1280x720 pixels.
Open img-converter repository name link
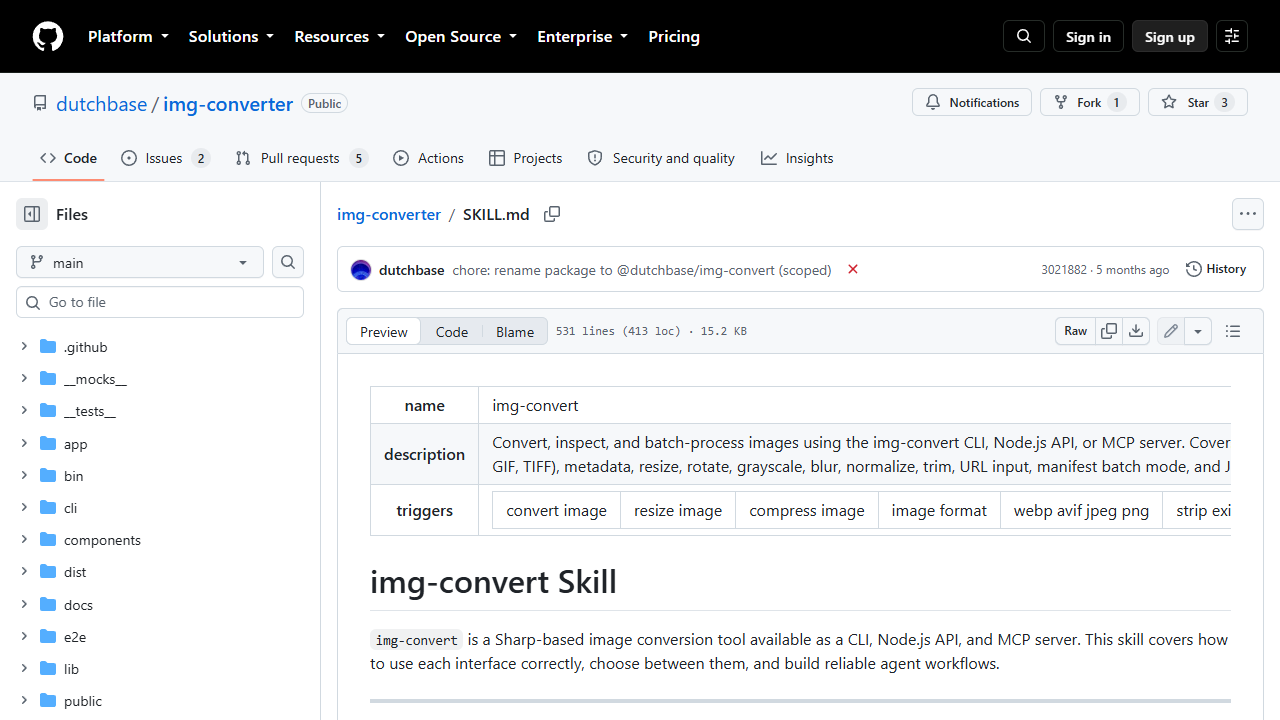tap(228, 103)
